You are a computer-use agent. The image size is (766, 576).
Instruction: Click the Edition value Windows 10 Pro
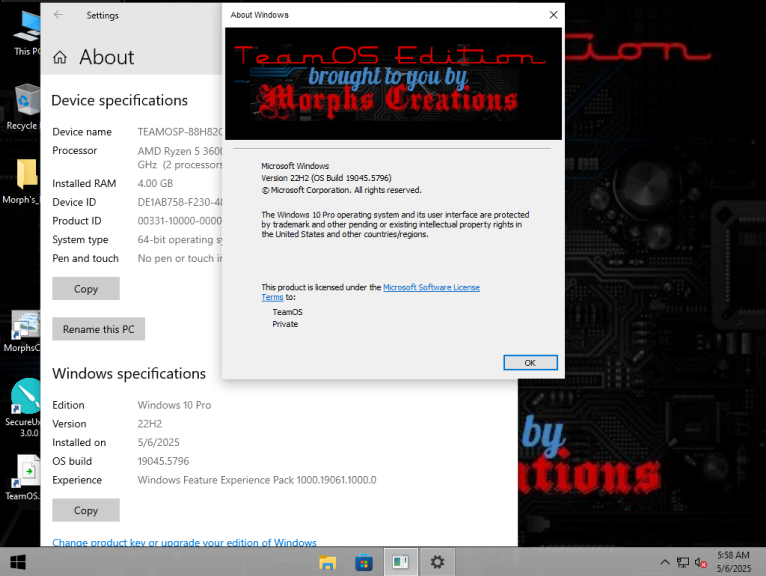(174, 405)
